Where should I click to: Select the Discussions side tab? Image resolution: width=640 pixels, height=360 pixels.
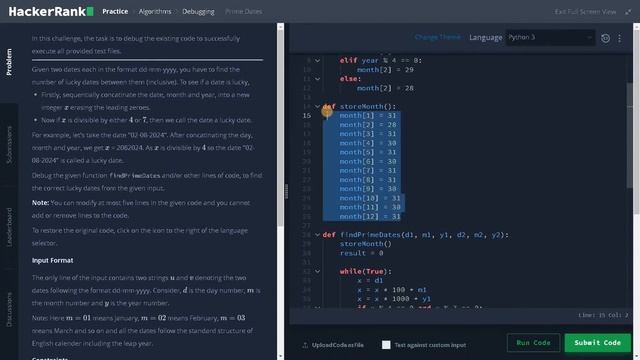coord(9,309)
